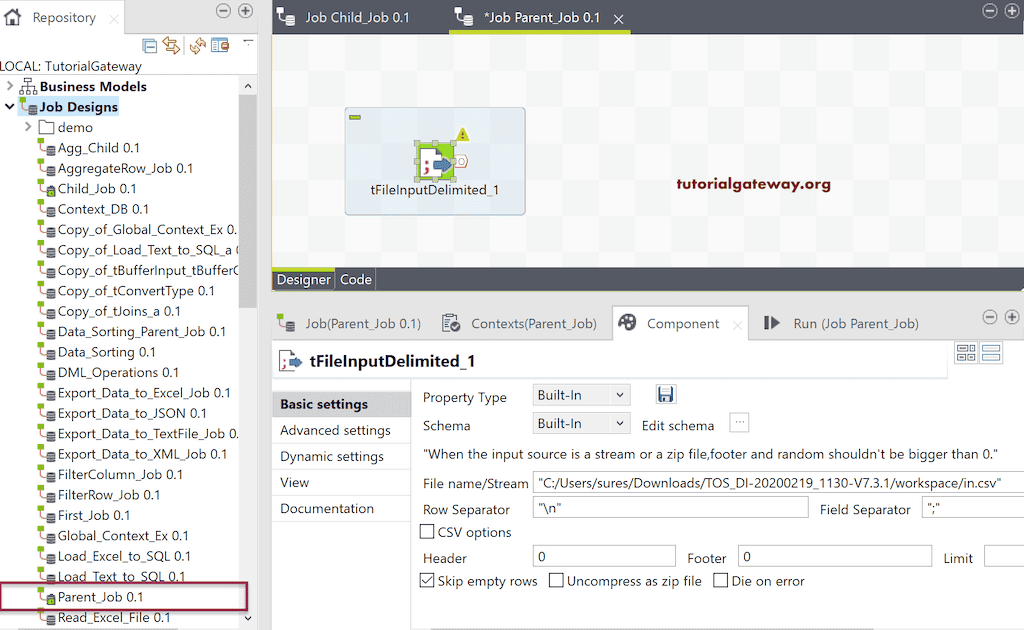Image resolution: width=1024 pixels, height=630 pixels.
Task: Click the home icon beside the Repository label
Action: click(11, 16)
